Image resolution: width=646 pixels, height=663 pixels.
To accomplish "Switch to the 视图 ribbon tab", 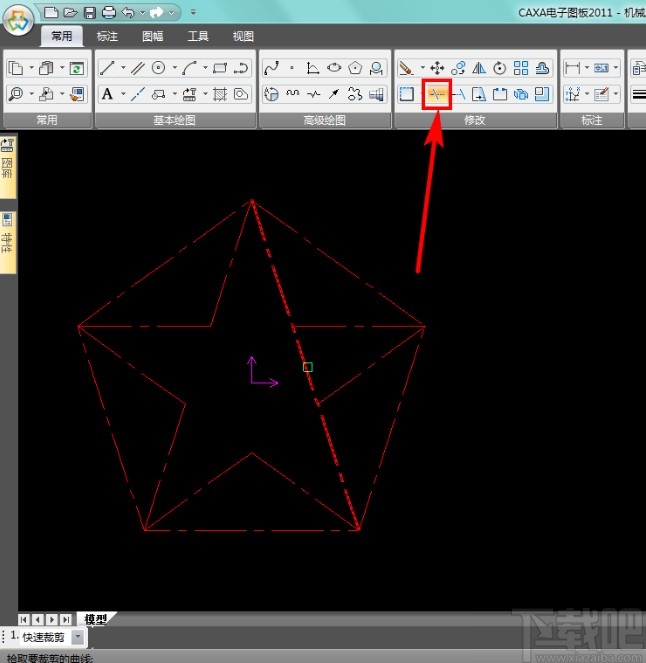I will tap(243, 36).
